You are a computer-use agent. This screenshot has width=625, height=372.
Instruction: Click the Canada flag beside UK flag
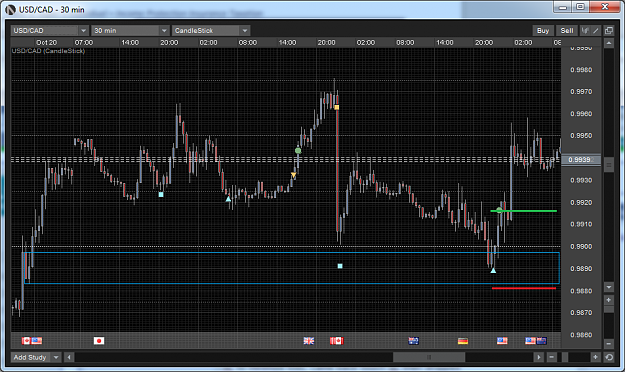pos(336,341)
